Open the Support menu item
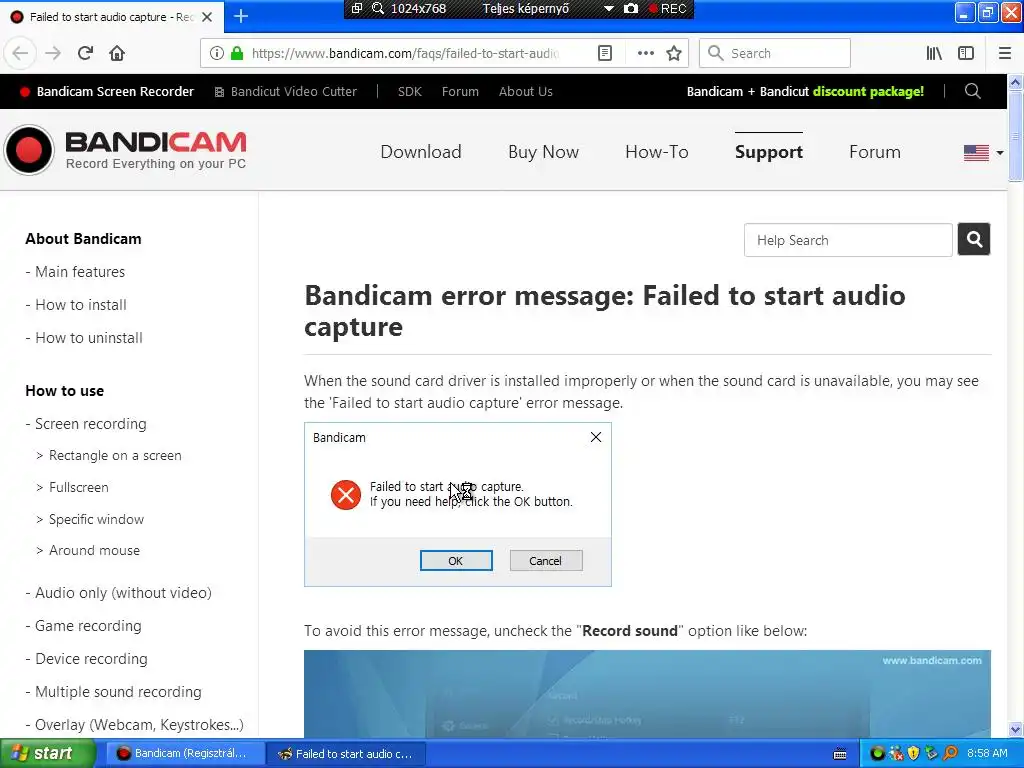1024x768 pixels. coord(769,152)
